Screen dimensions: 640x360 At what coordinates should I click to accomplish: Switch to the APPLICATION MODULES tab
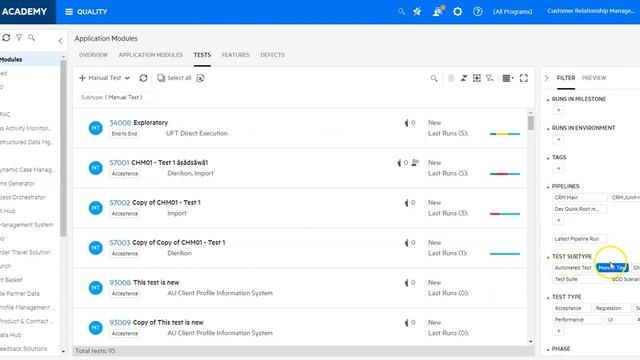(151, 55)
